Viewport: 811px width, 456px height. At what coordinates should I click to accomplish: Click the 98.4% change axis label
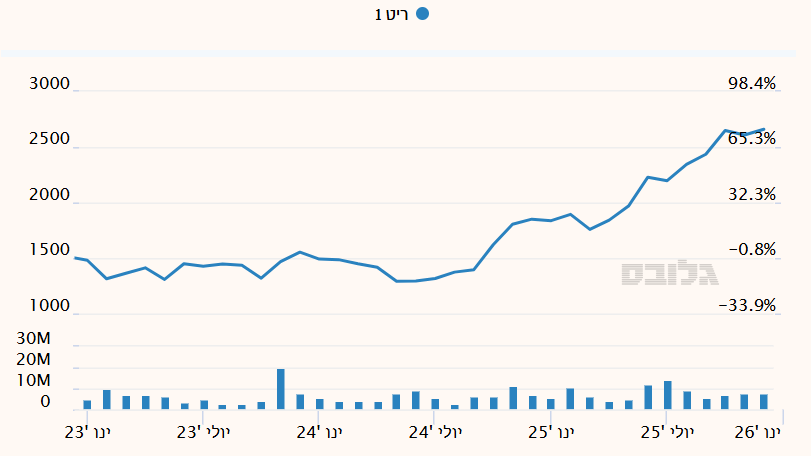[x=752, y=84]
